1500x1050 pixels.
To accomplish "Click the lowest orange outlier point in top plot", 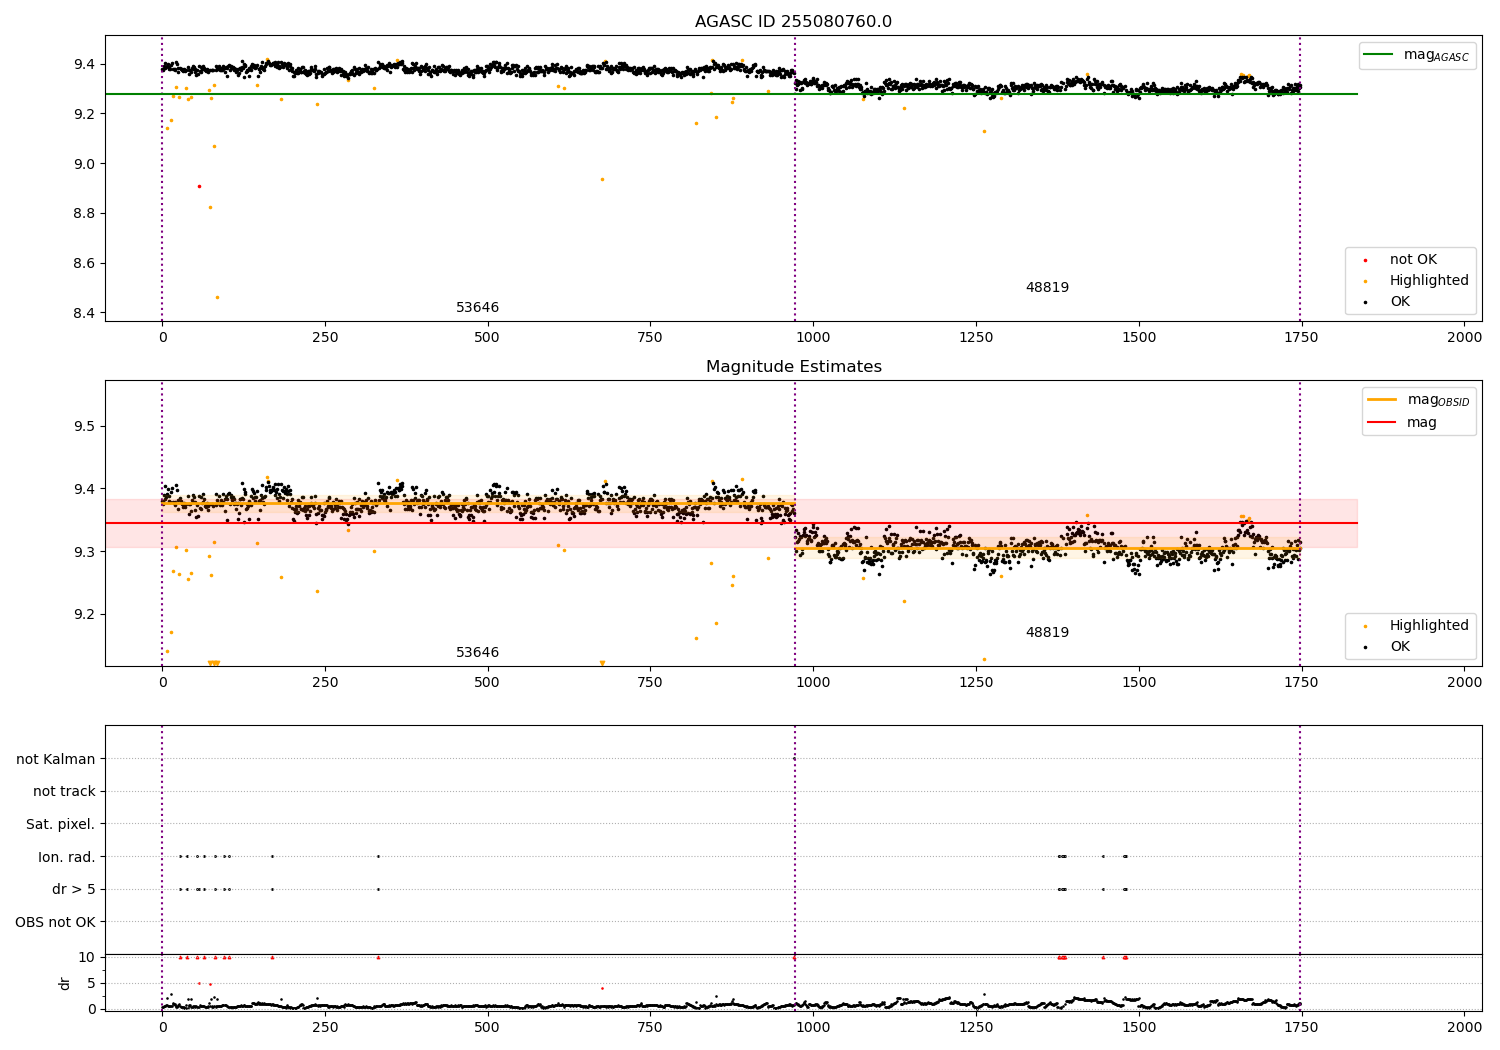I will tap(217, 297).
